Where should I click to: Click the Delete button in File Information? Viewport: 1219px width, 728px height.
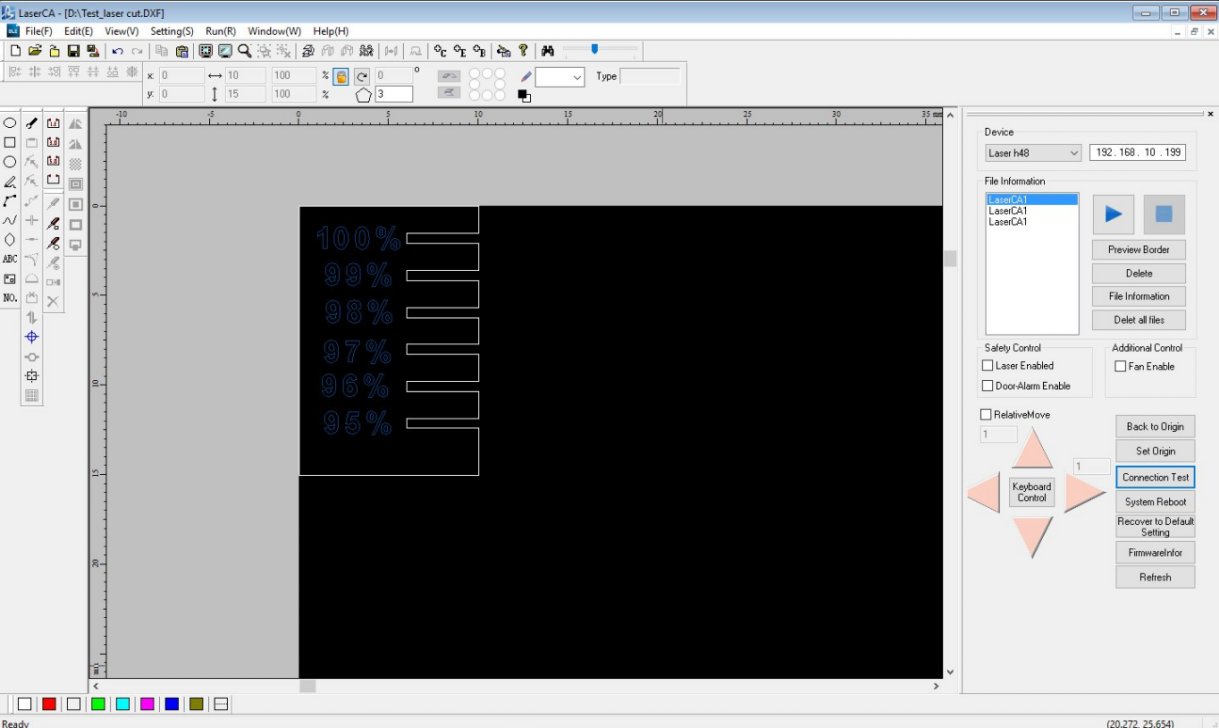click(1139, 273)
